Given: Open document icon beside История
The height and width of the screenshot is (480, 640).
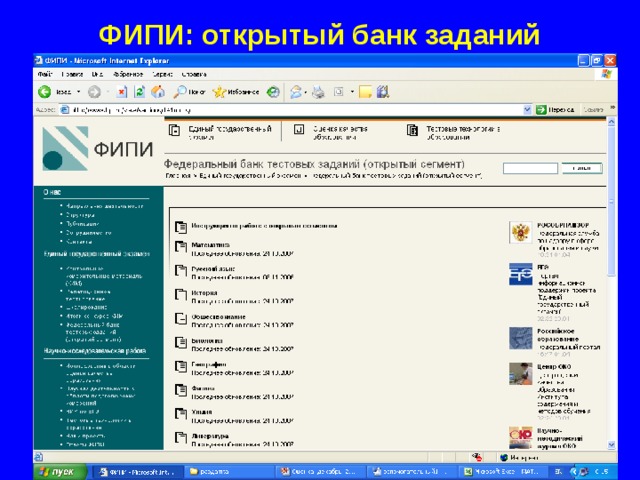Looking at the screenshot, I should (x=181, y=295).
